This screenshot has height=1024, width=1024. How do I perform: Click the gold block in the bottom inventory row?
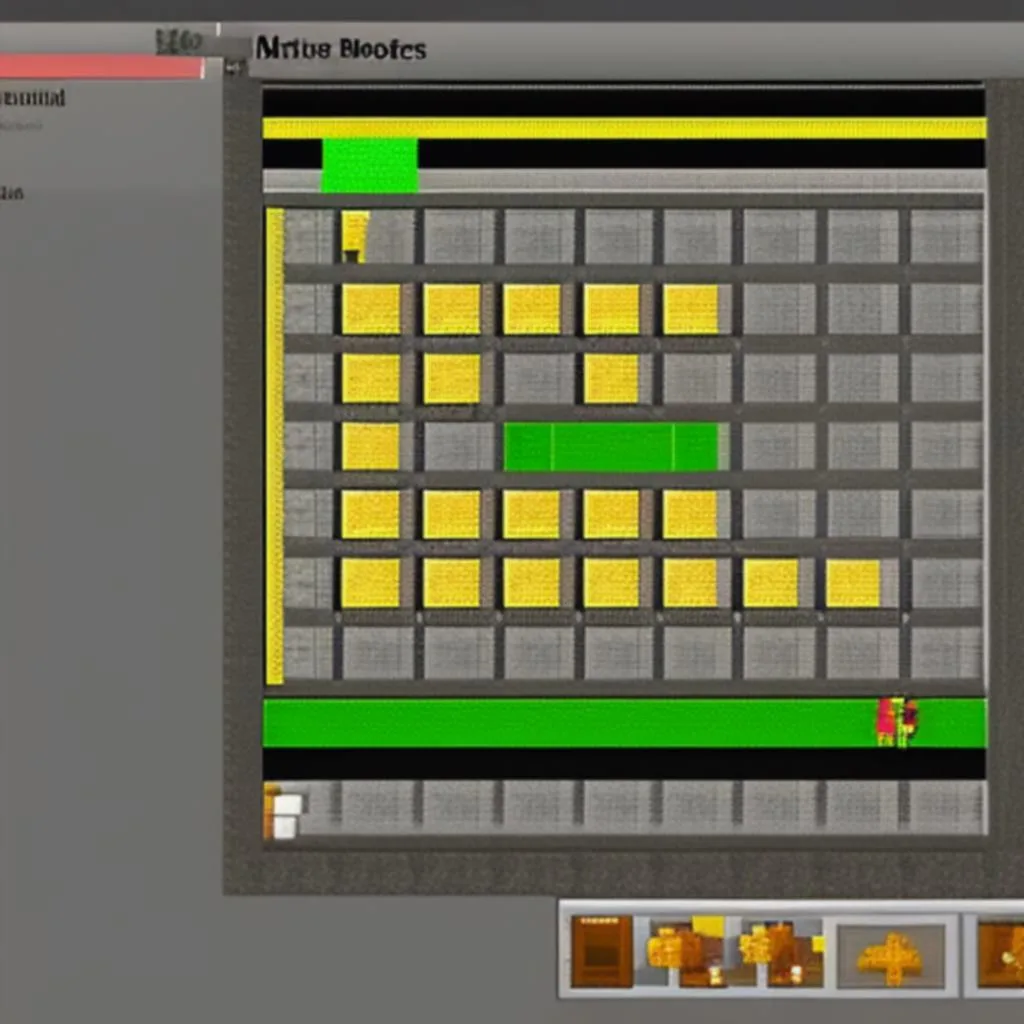pos(374,585)
